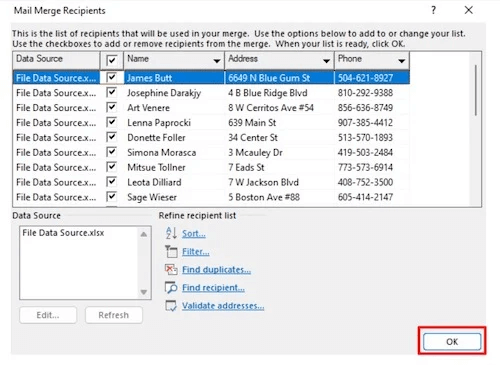The image size is (500, 365).
Task: Open the Find recipient... link
Action: [x=213, y=288]
